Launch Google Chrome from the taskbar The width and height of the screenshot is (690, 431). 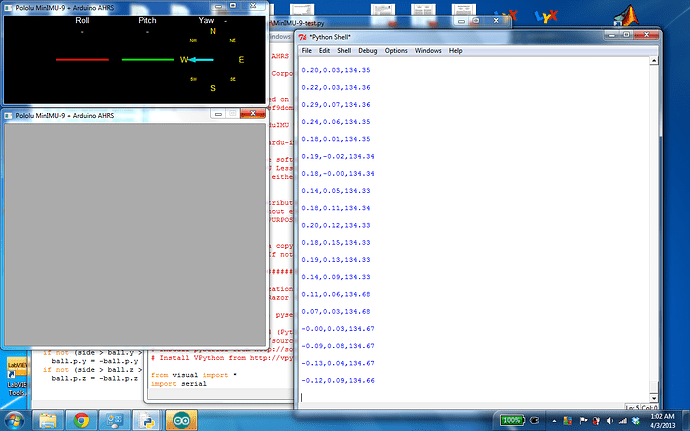(x=81, y=417)
